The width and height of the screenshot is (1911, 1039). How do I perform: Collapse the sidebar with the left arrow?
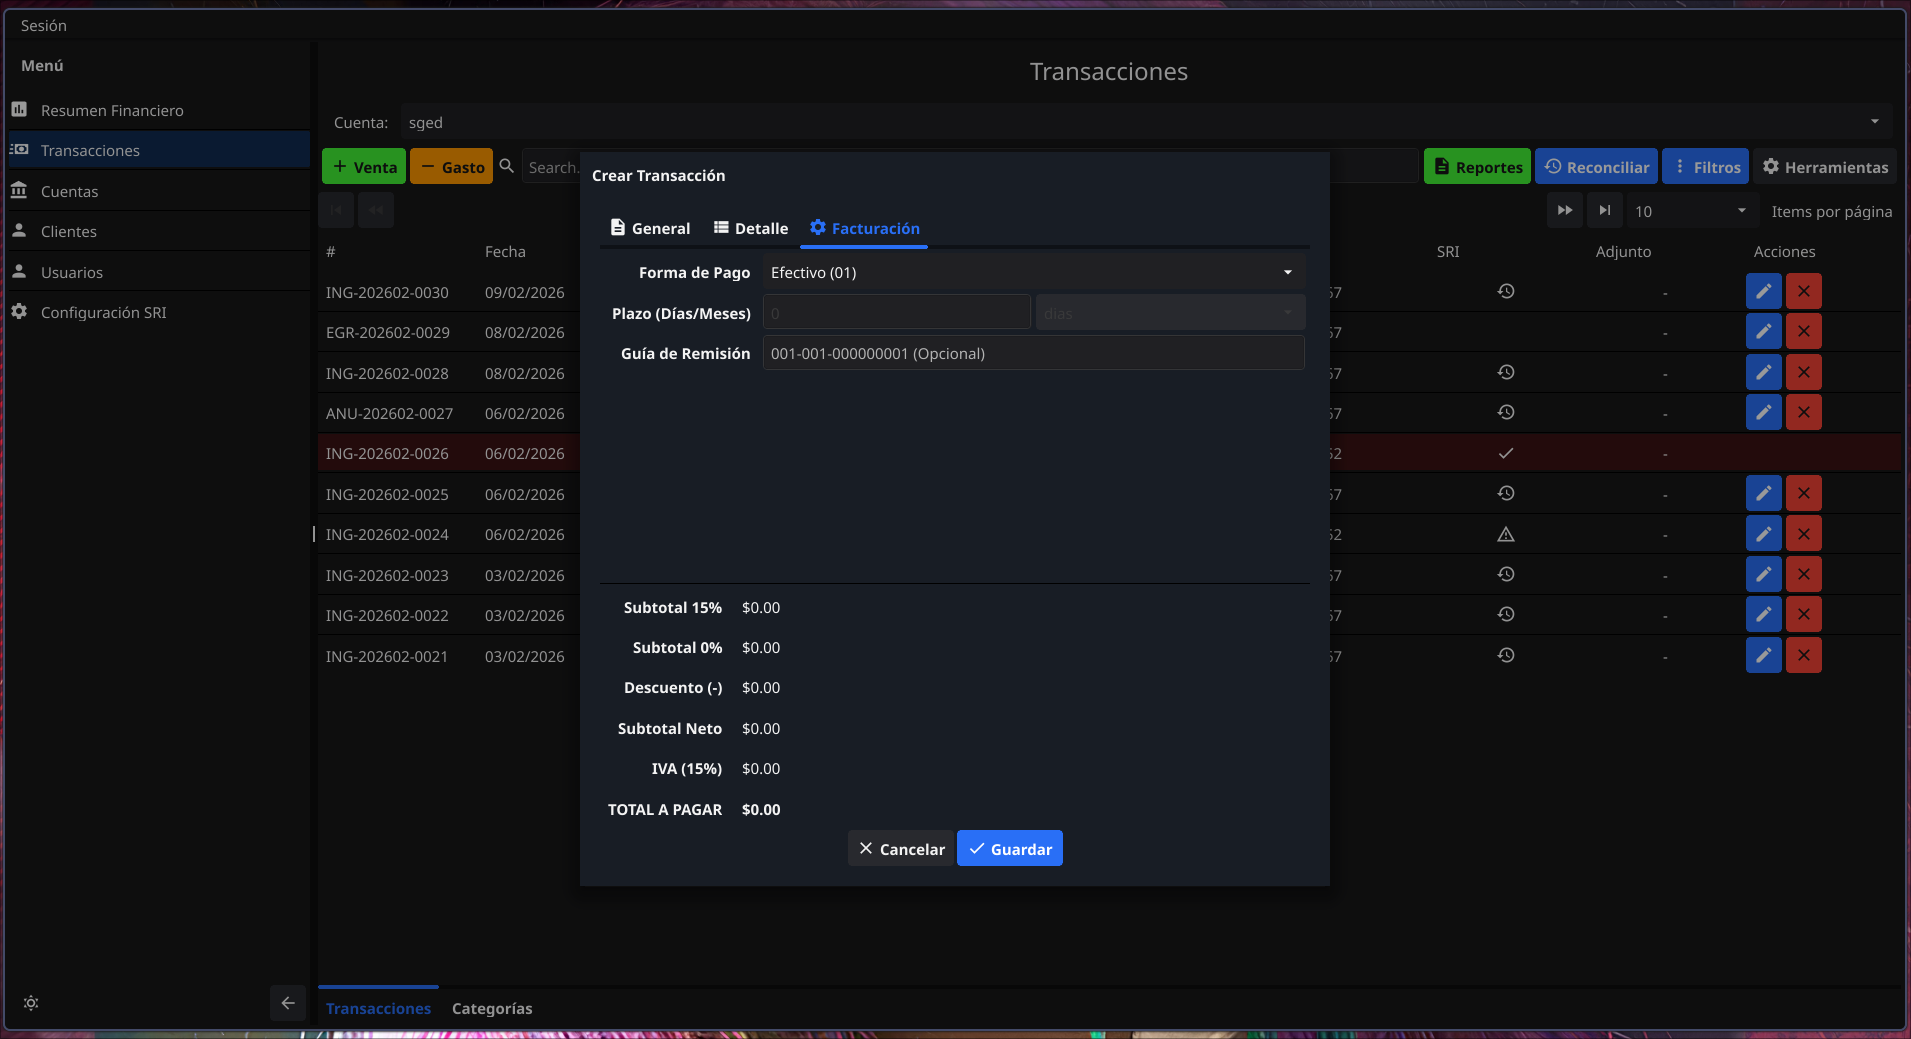[288, 1003]
